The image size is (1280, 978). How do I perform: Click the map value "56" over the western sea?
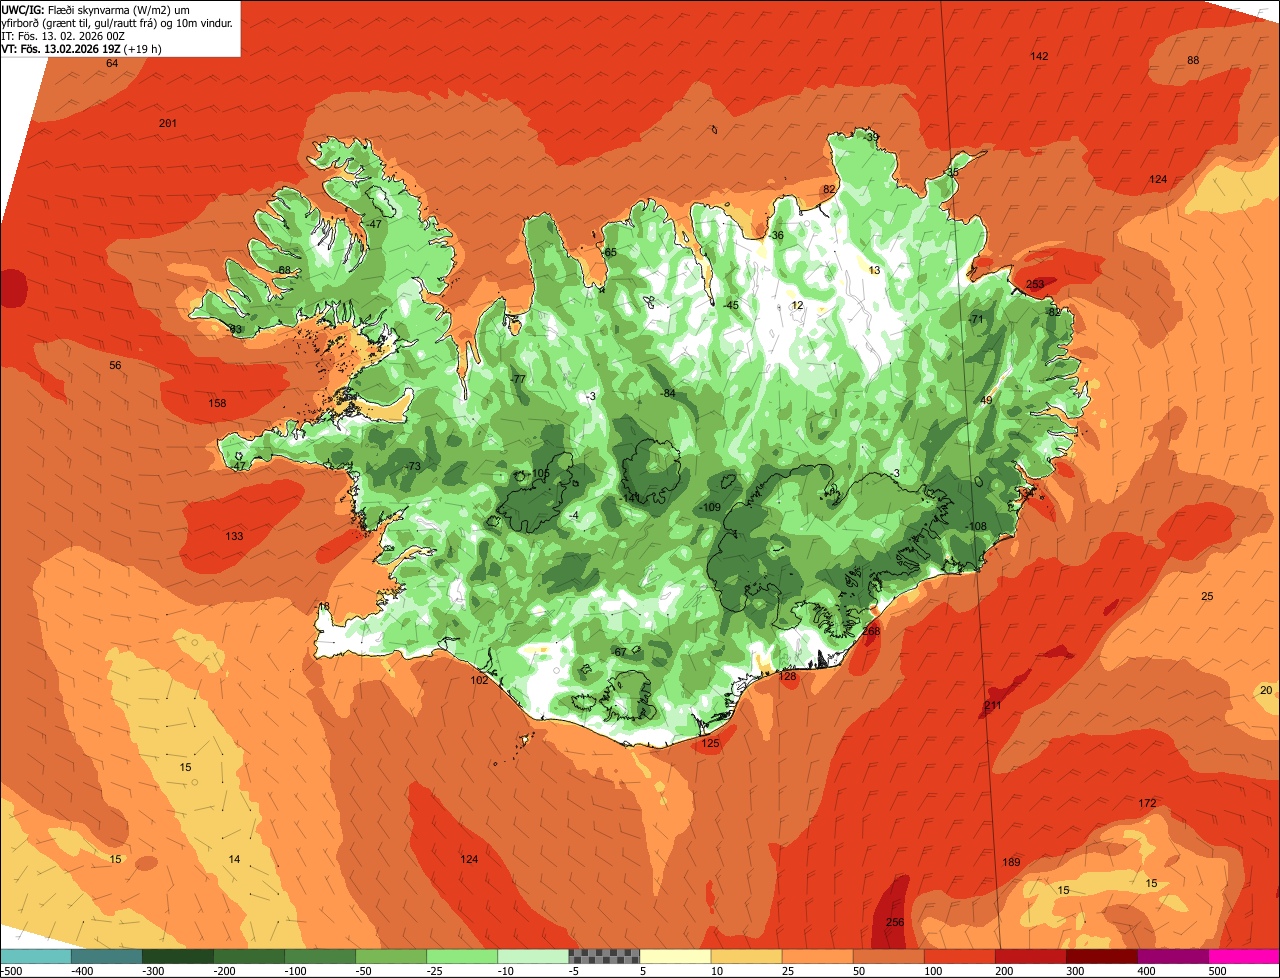click(x=115, y=365)
